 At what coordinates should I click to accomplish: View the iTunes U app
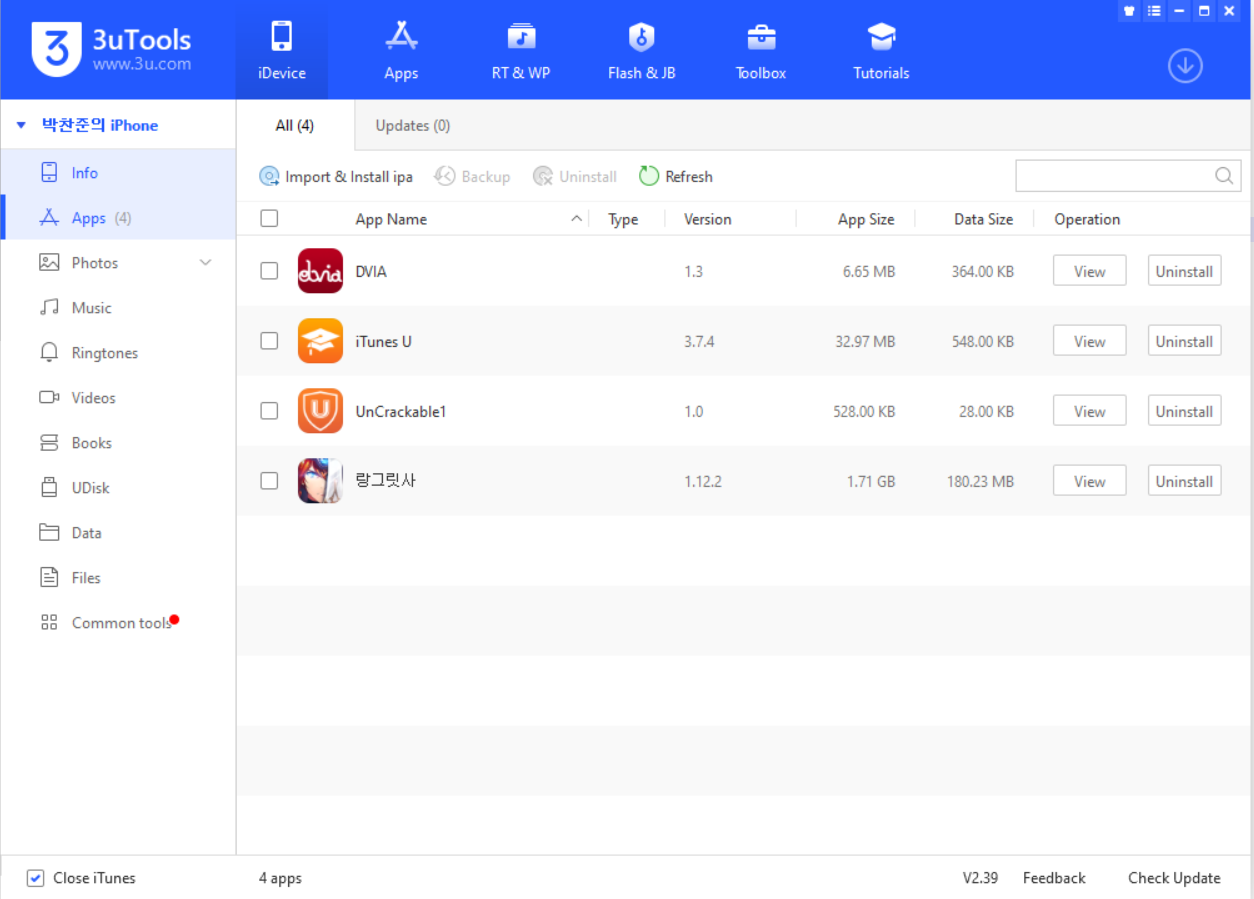click(x=1089, y=341)
